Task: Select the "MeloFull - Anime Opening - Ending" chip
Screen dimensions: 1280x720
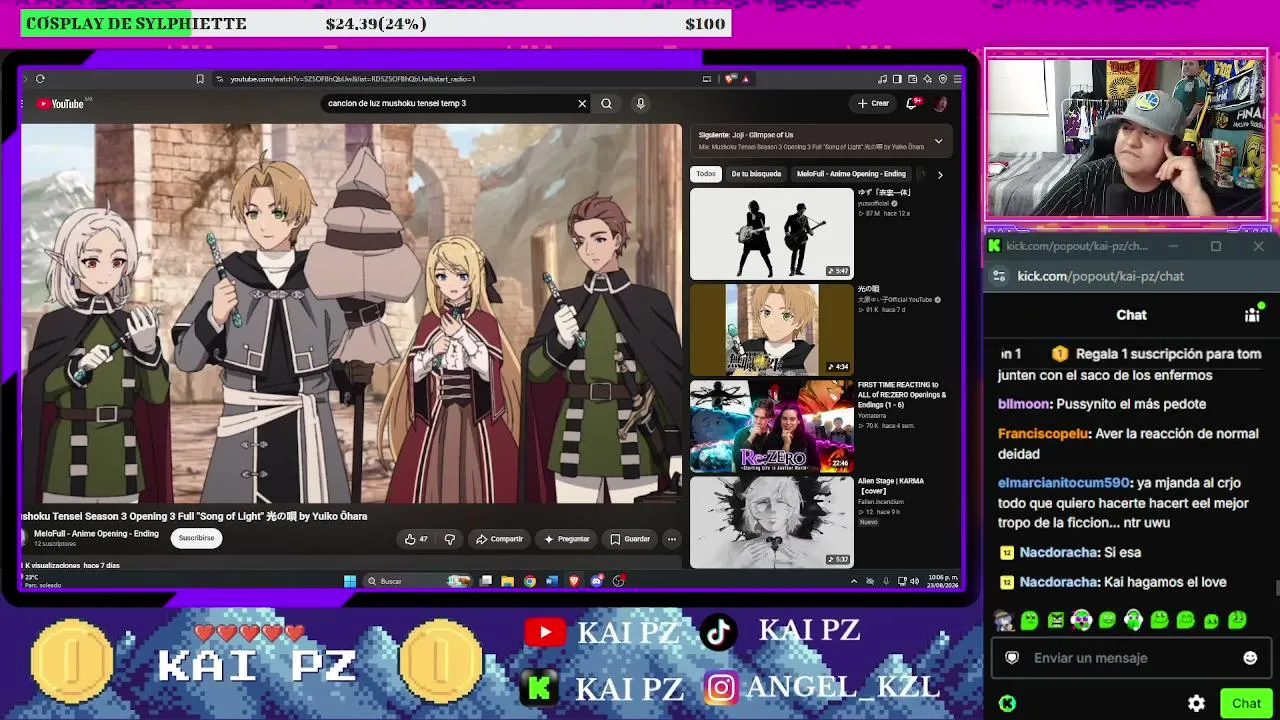Action: tap(851, 174)
